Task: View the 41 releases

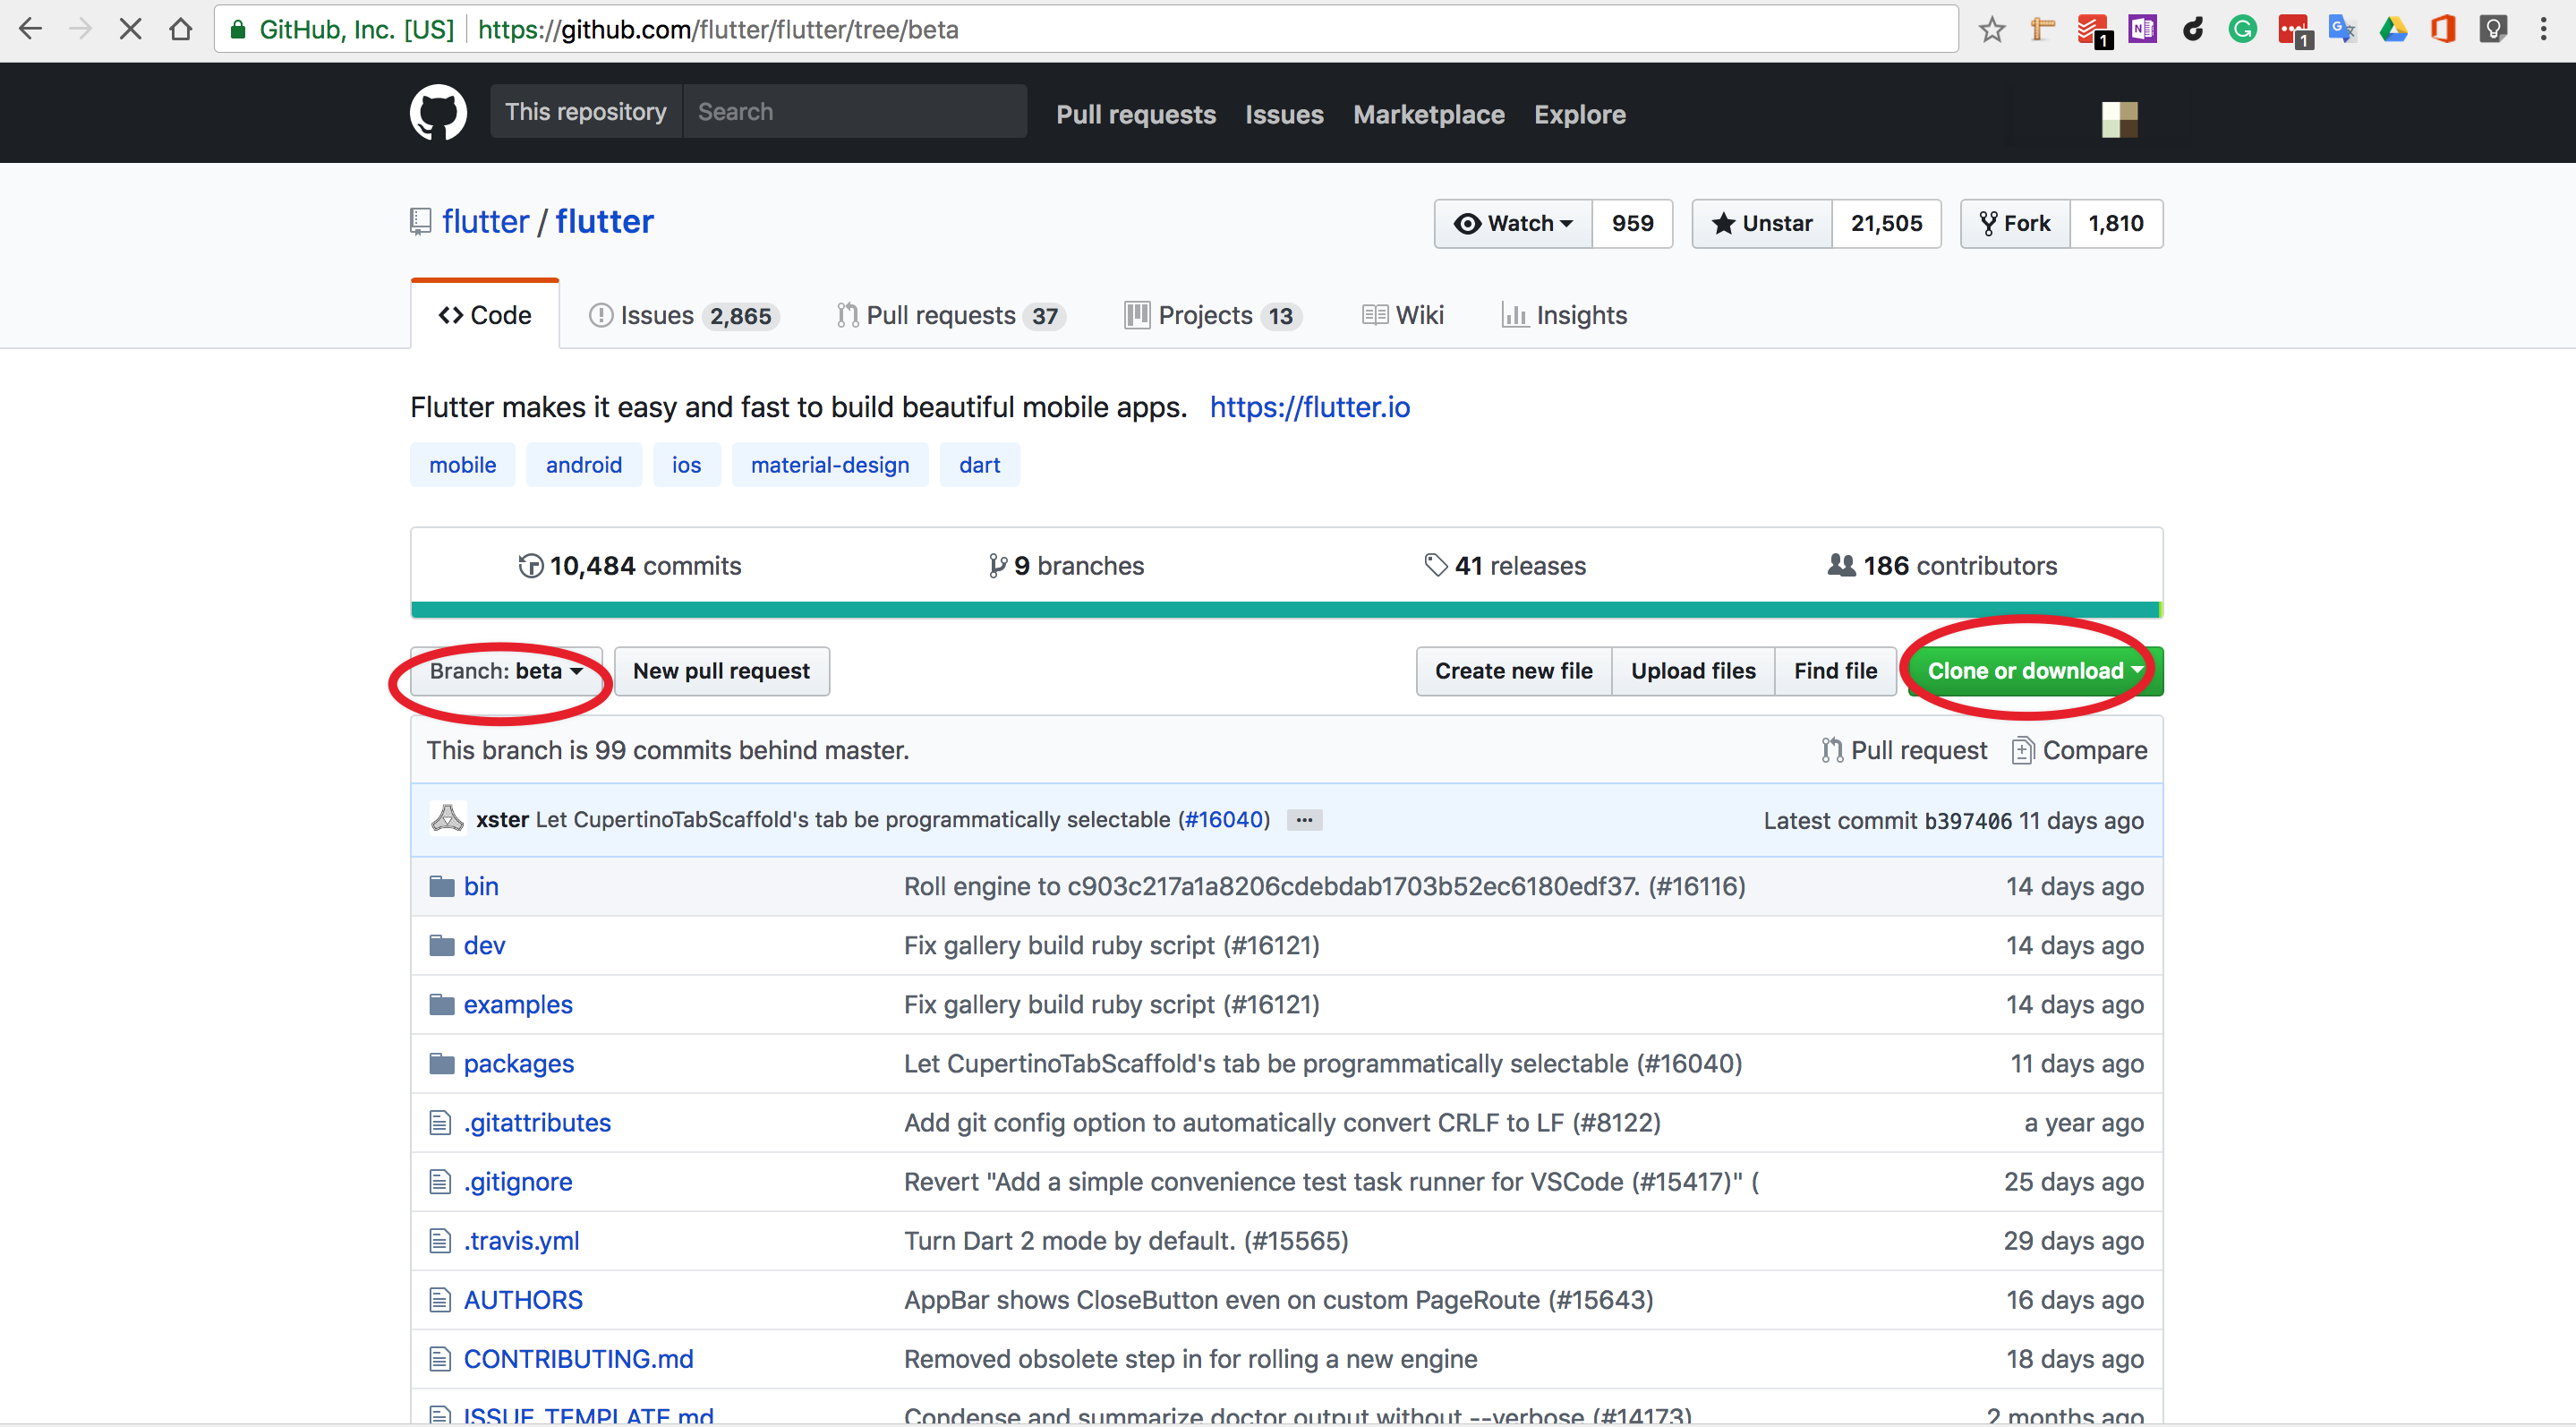Action: click(1505, 565)
